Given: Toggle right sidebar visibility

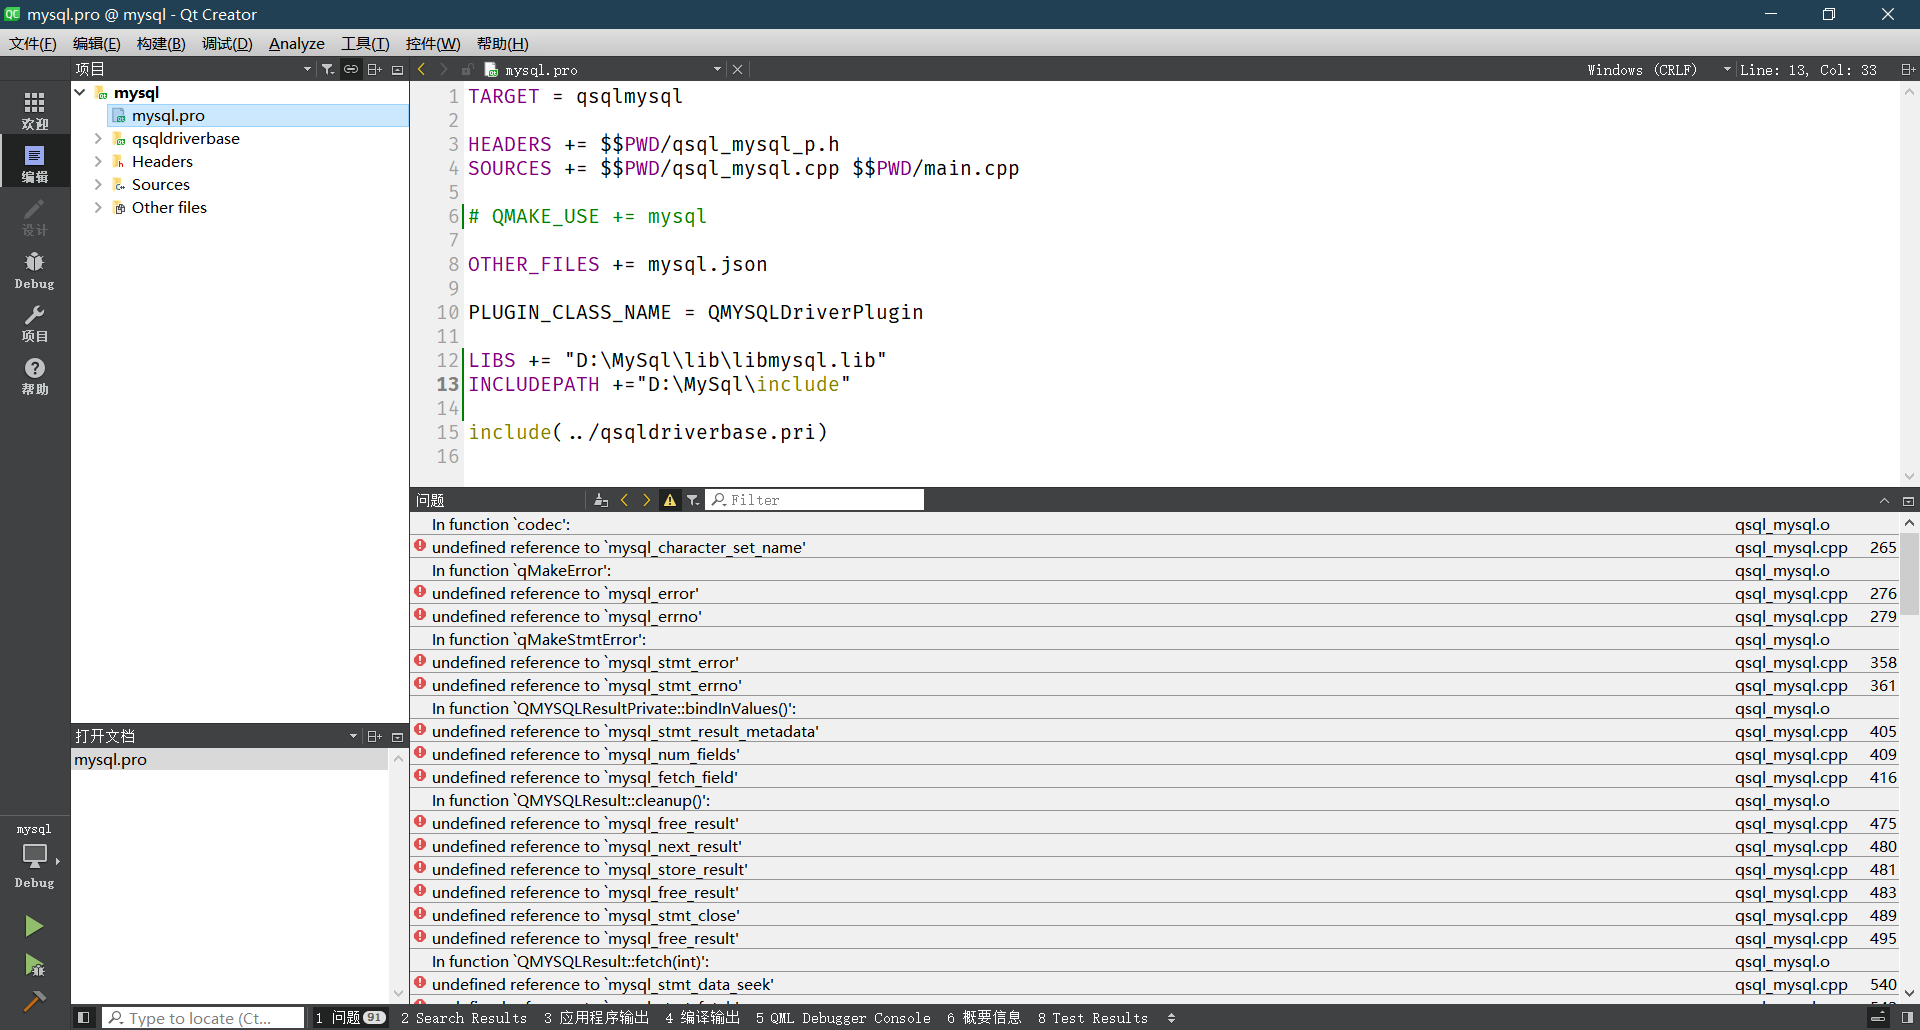Looking at the screenshot, I should click(x=1907, y=1018).
